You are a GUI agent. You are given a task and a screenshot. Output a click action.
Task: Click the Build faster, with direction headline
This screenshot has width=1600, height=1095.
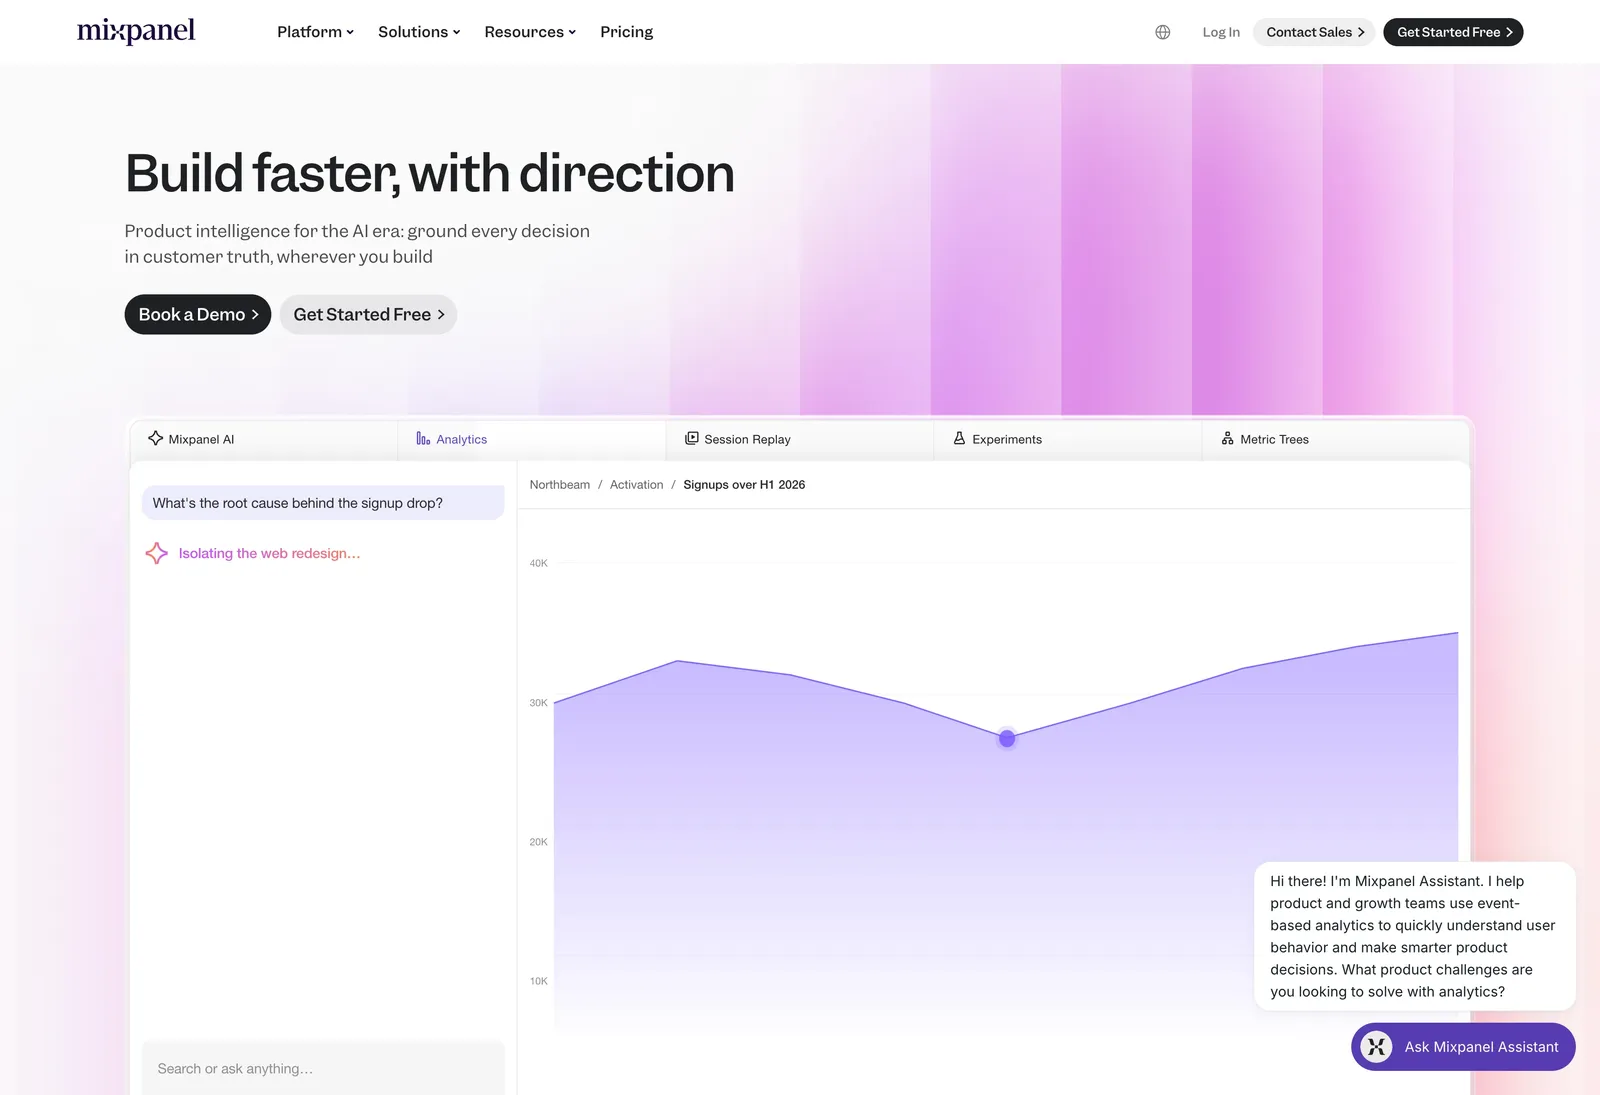[430, 173]
